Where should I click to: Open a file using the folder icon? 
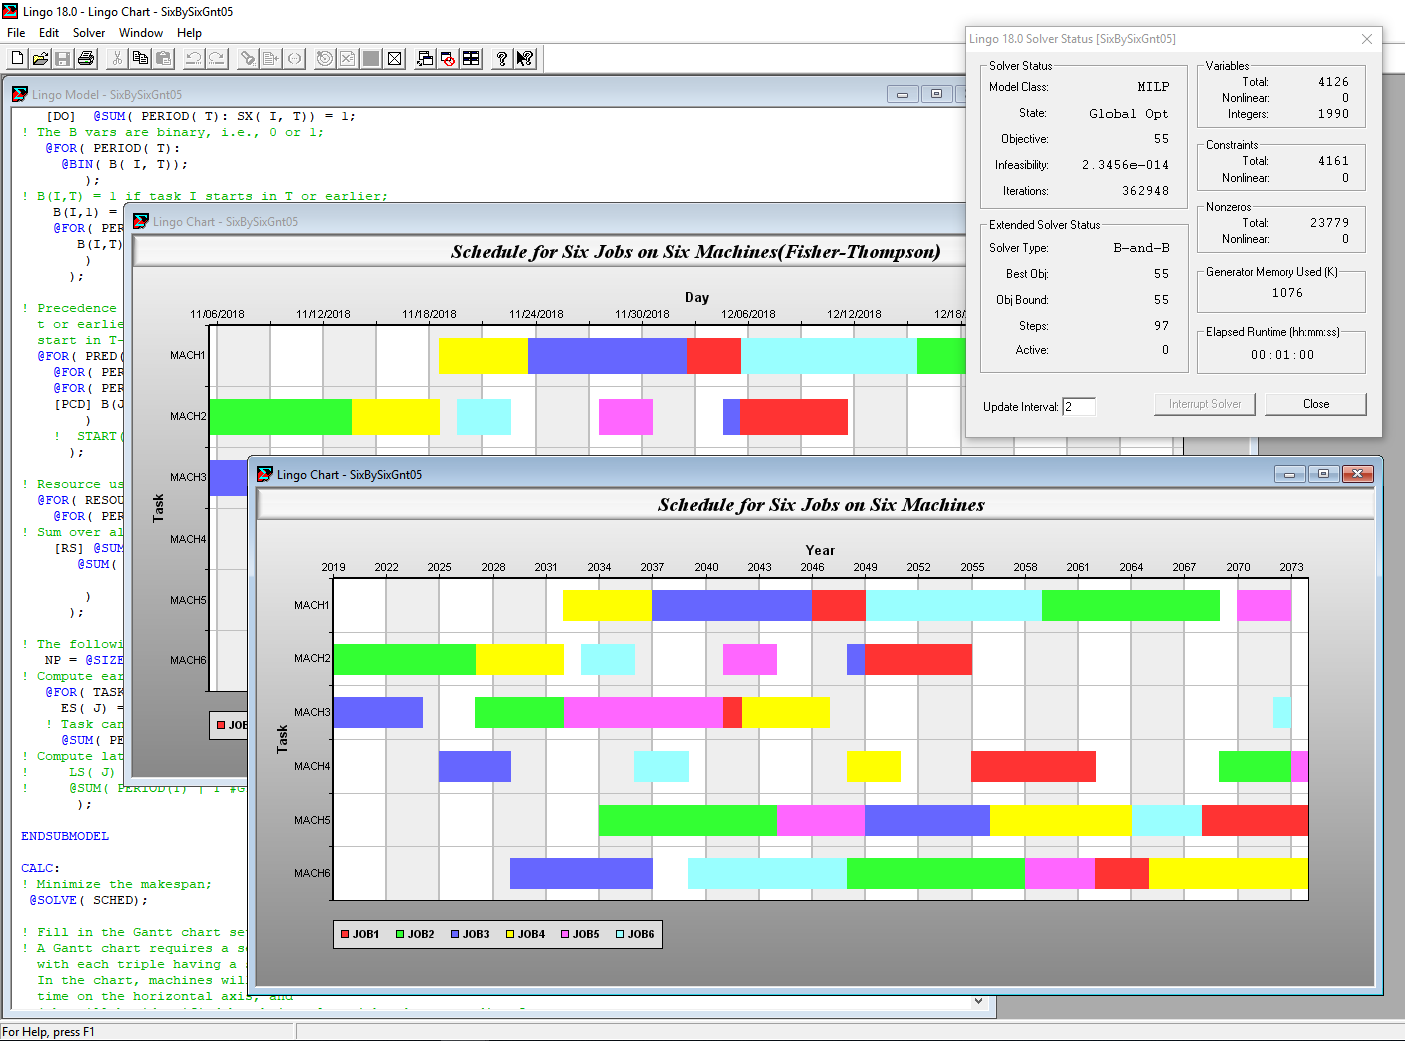point(40,59)
